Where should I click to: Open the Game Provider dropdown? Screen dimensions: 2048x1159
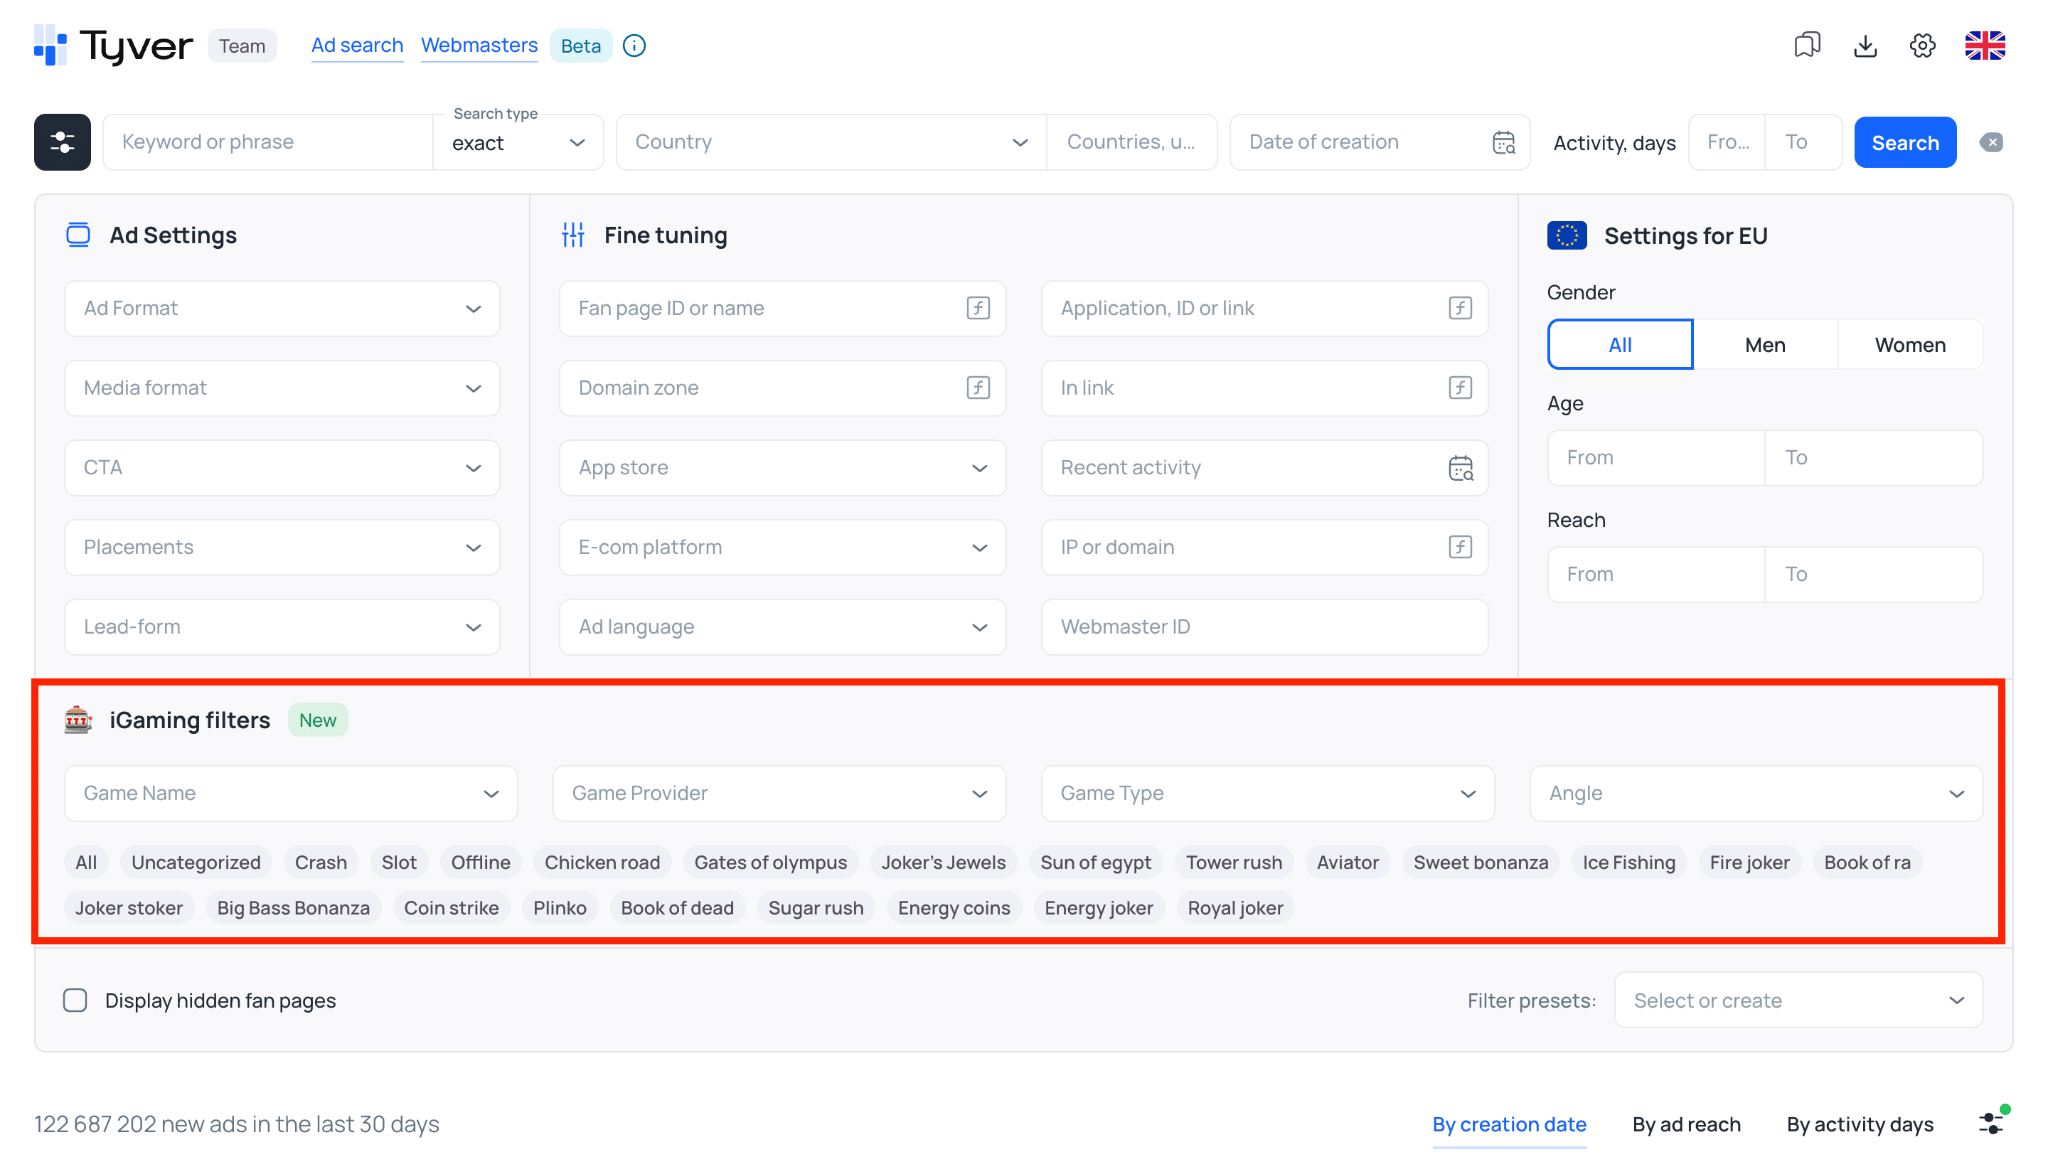(779, 793)
